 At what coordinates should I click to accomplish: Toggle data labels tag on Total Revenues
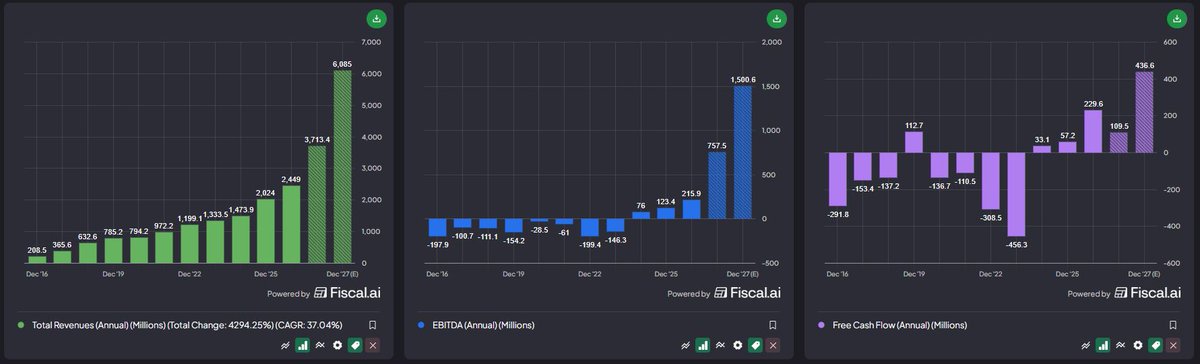tap(355, 345)
